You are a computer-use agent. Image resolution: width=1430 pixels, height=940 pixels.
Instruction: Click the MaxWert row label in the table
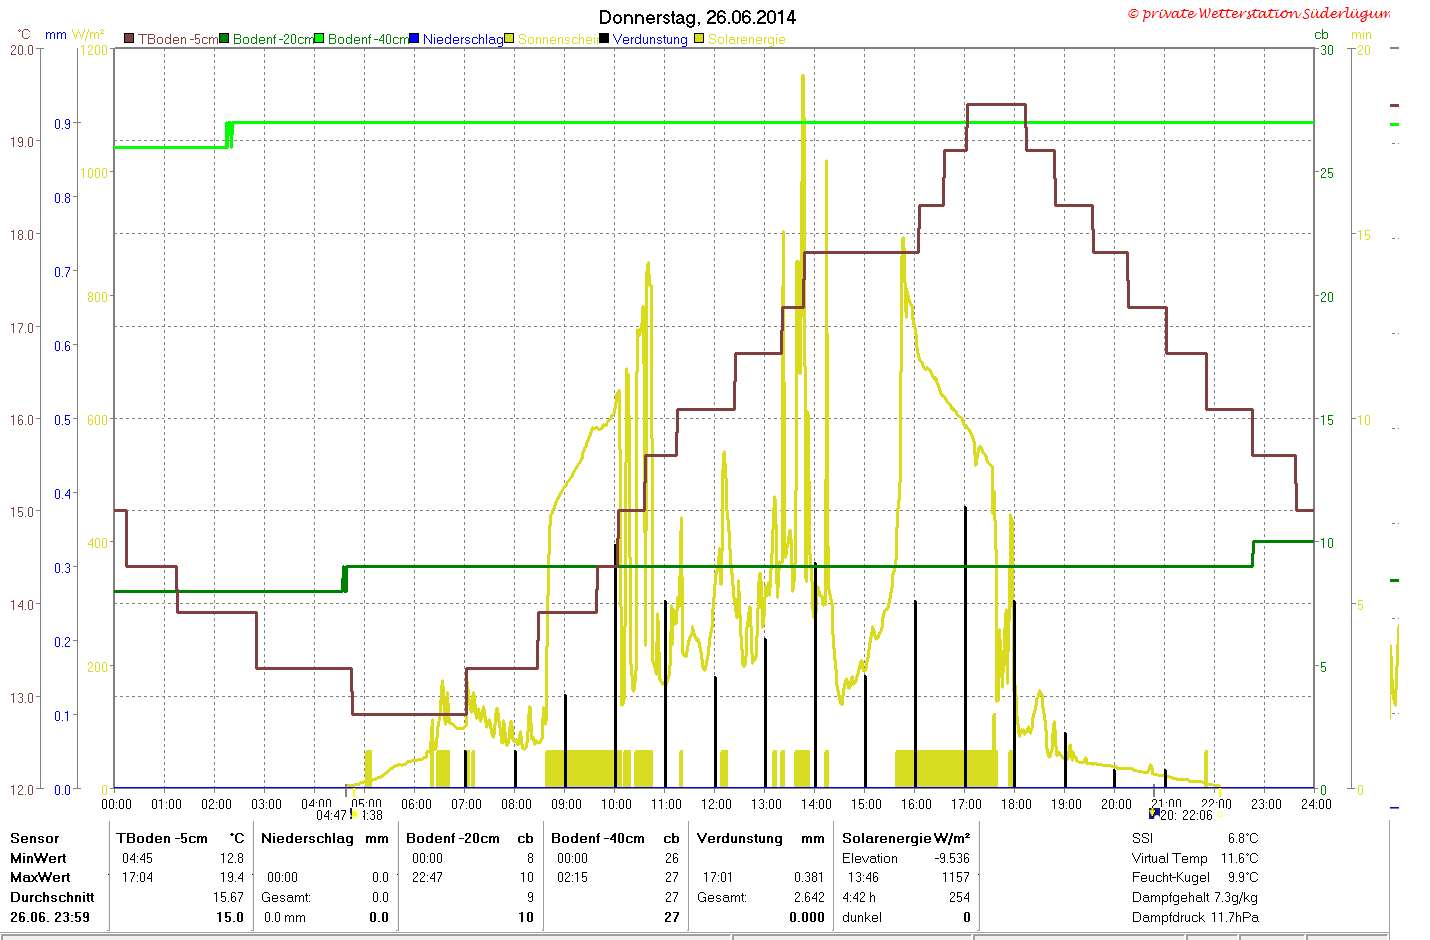[40, 877]
